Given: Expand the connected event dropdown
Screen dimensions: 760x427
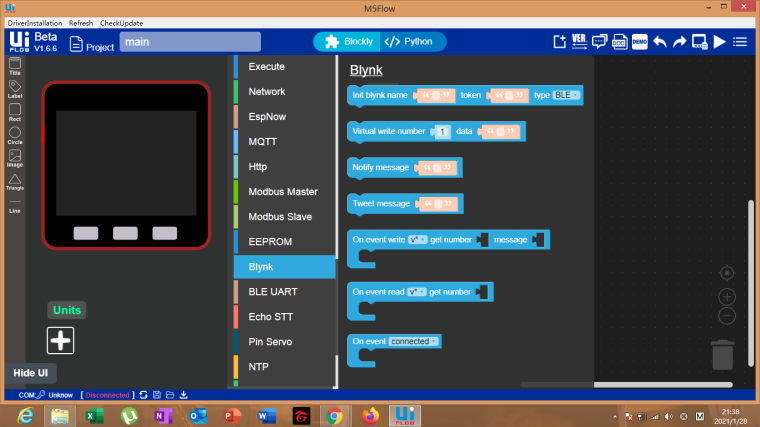Looking at the screenshot, I should pos(413,341).
